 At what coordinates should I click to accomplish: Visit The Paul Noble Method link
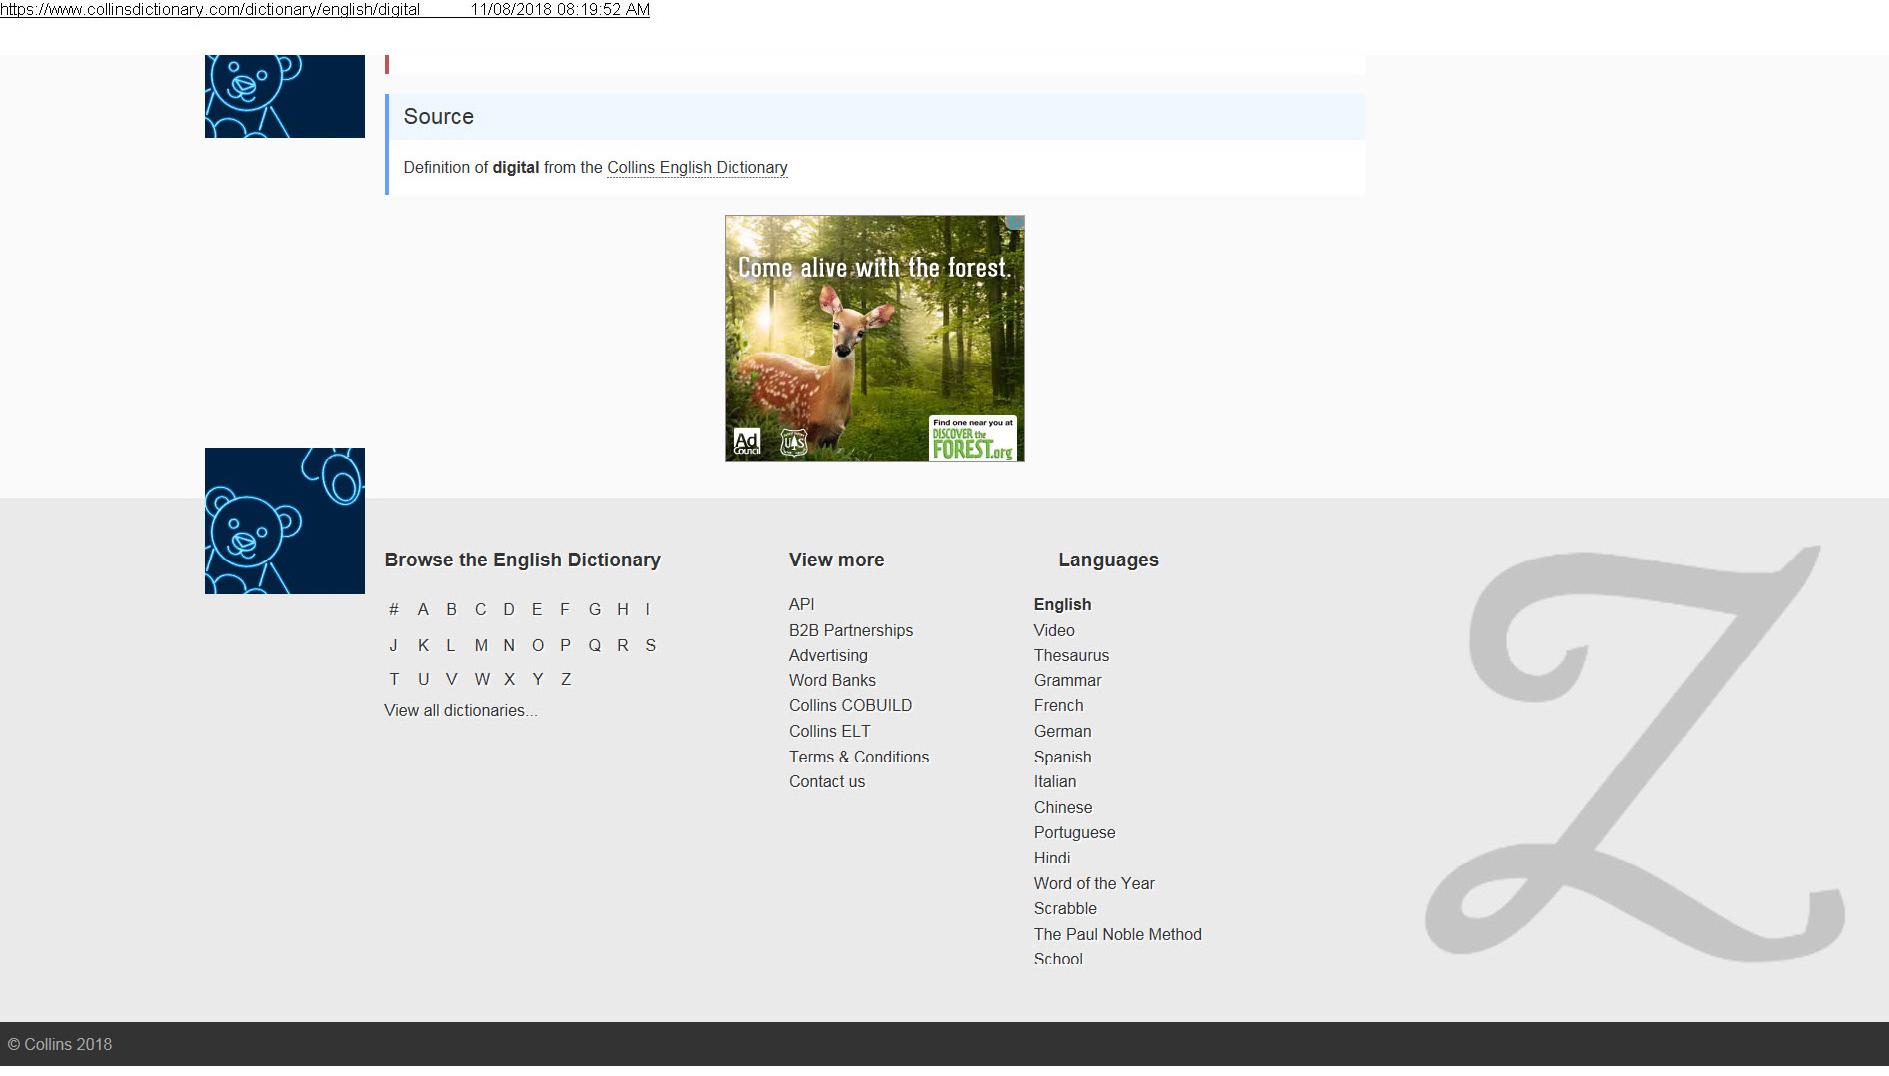[1117, 934]
